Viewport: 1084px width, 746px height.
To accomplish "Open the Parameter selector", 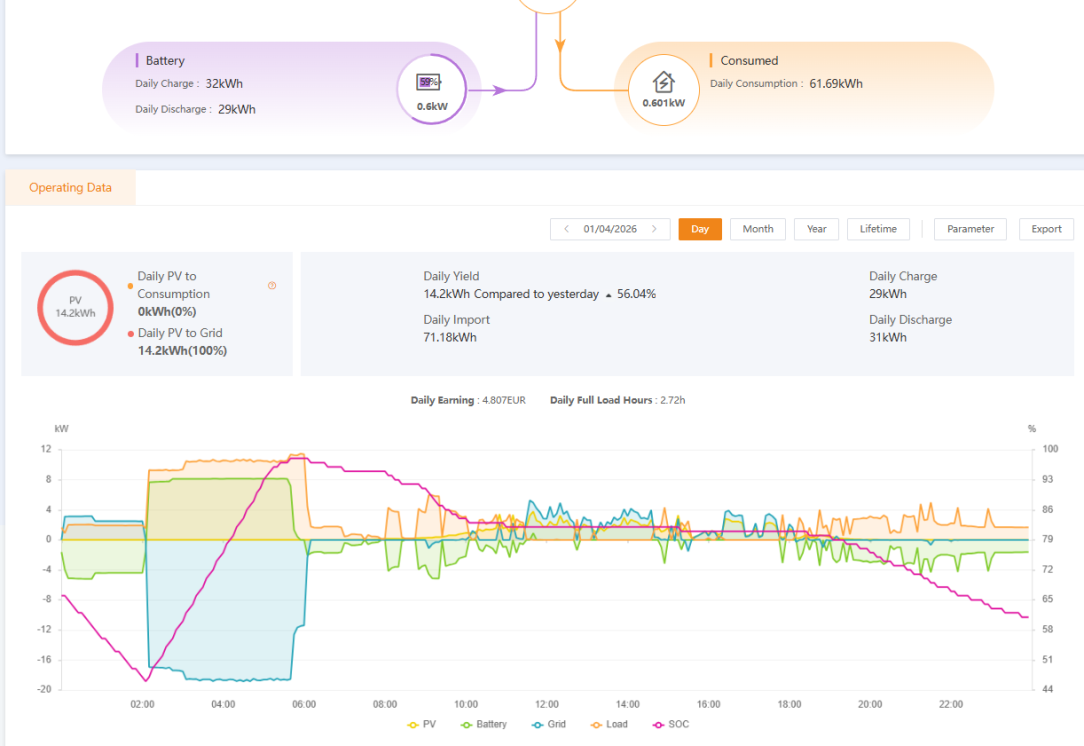I will tap(970, 229).
